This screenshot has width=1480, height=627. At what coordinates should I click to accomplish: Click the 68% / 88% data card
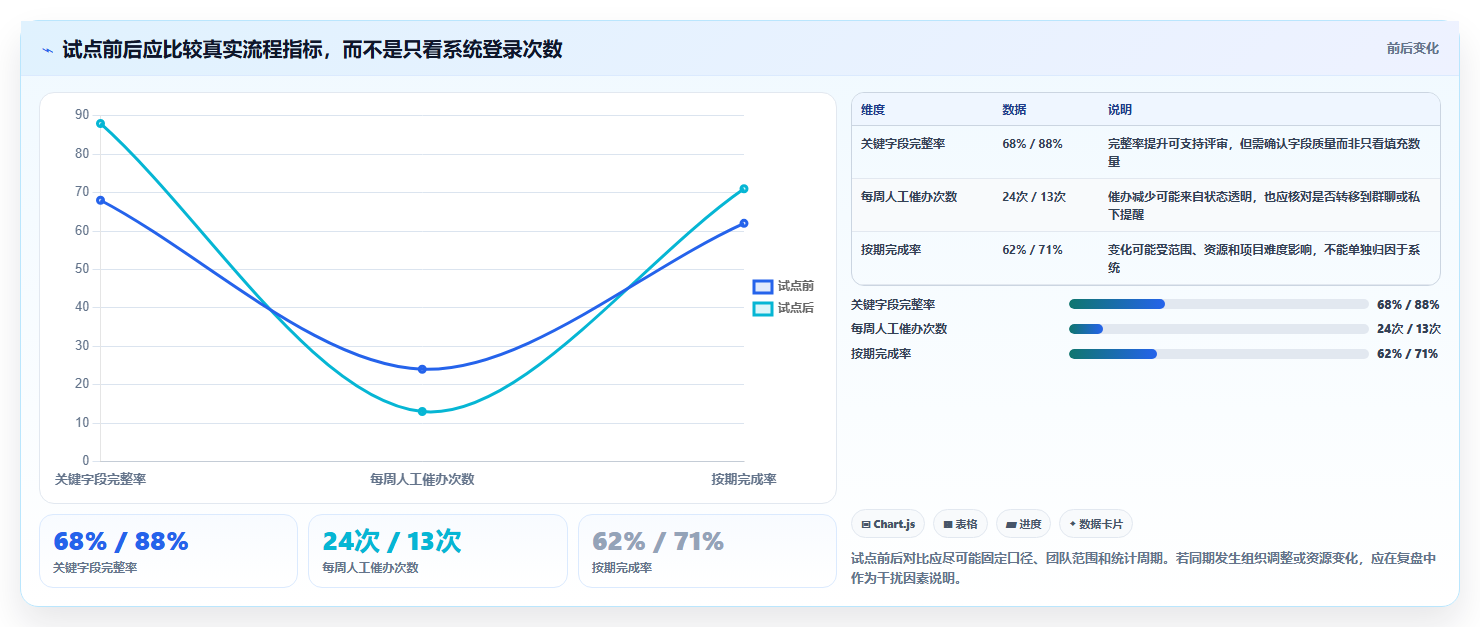click(x=168, y=551)
